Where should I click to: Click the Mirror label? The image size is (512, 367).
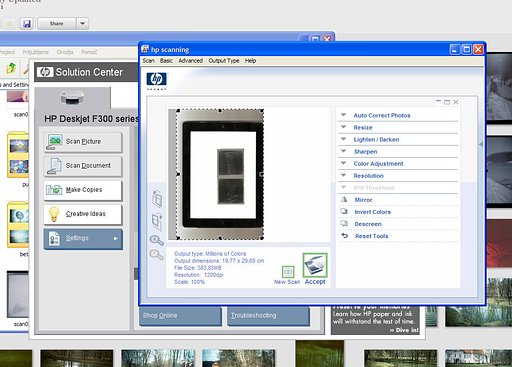[x=363, y=200]
